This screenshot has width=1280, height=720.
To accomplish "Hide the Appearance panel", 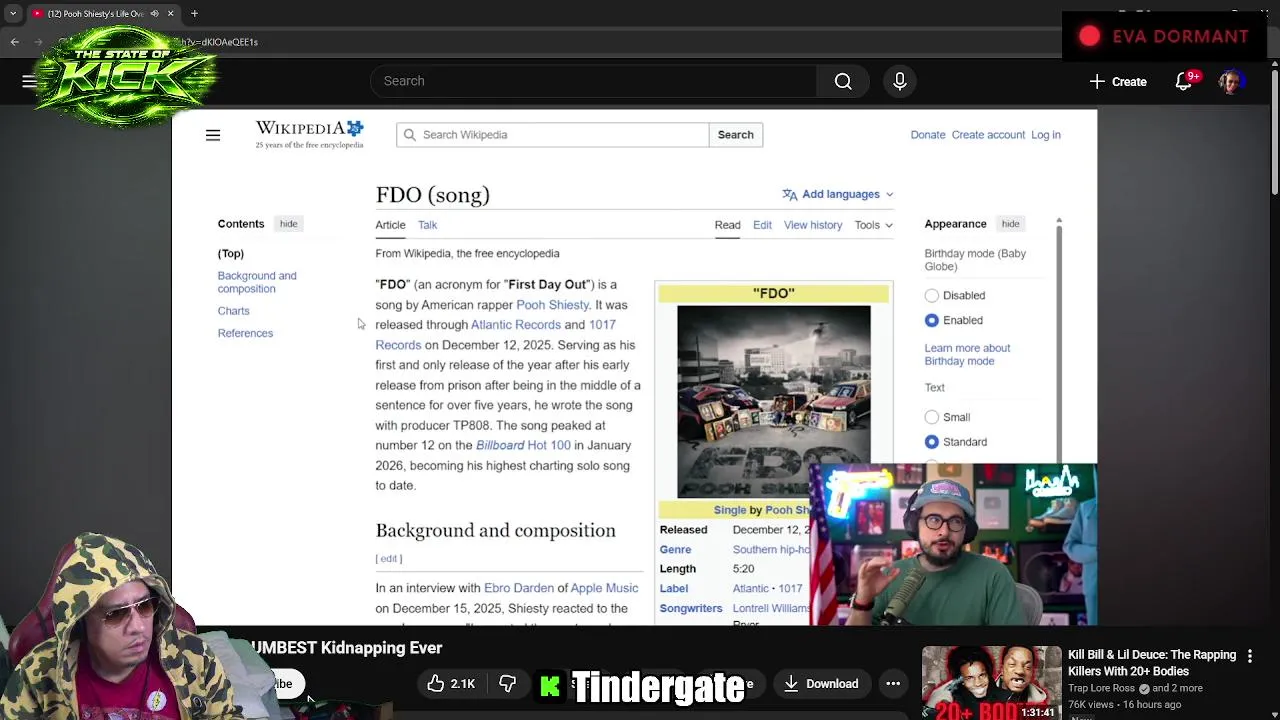I will coord(1010,224).
